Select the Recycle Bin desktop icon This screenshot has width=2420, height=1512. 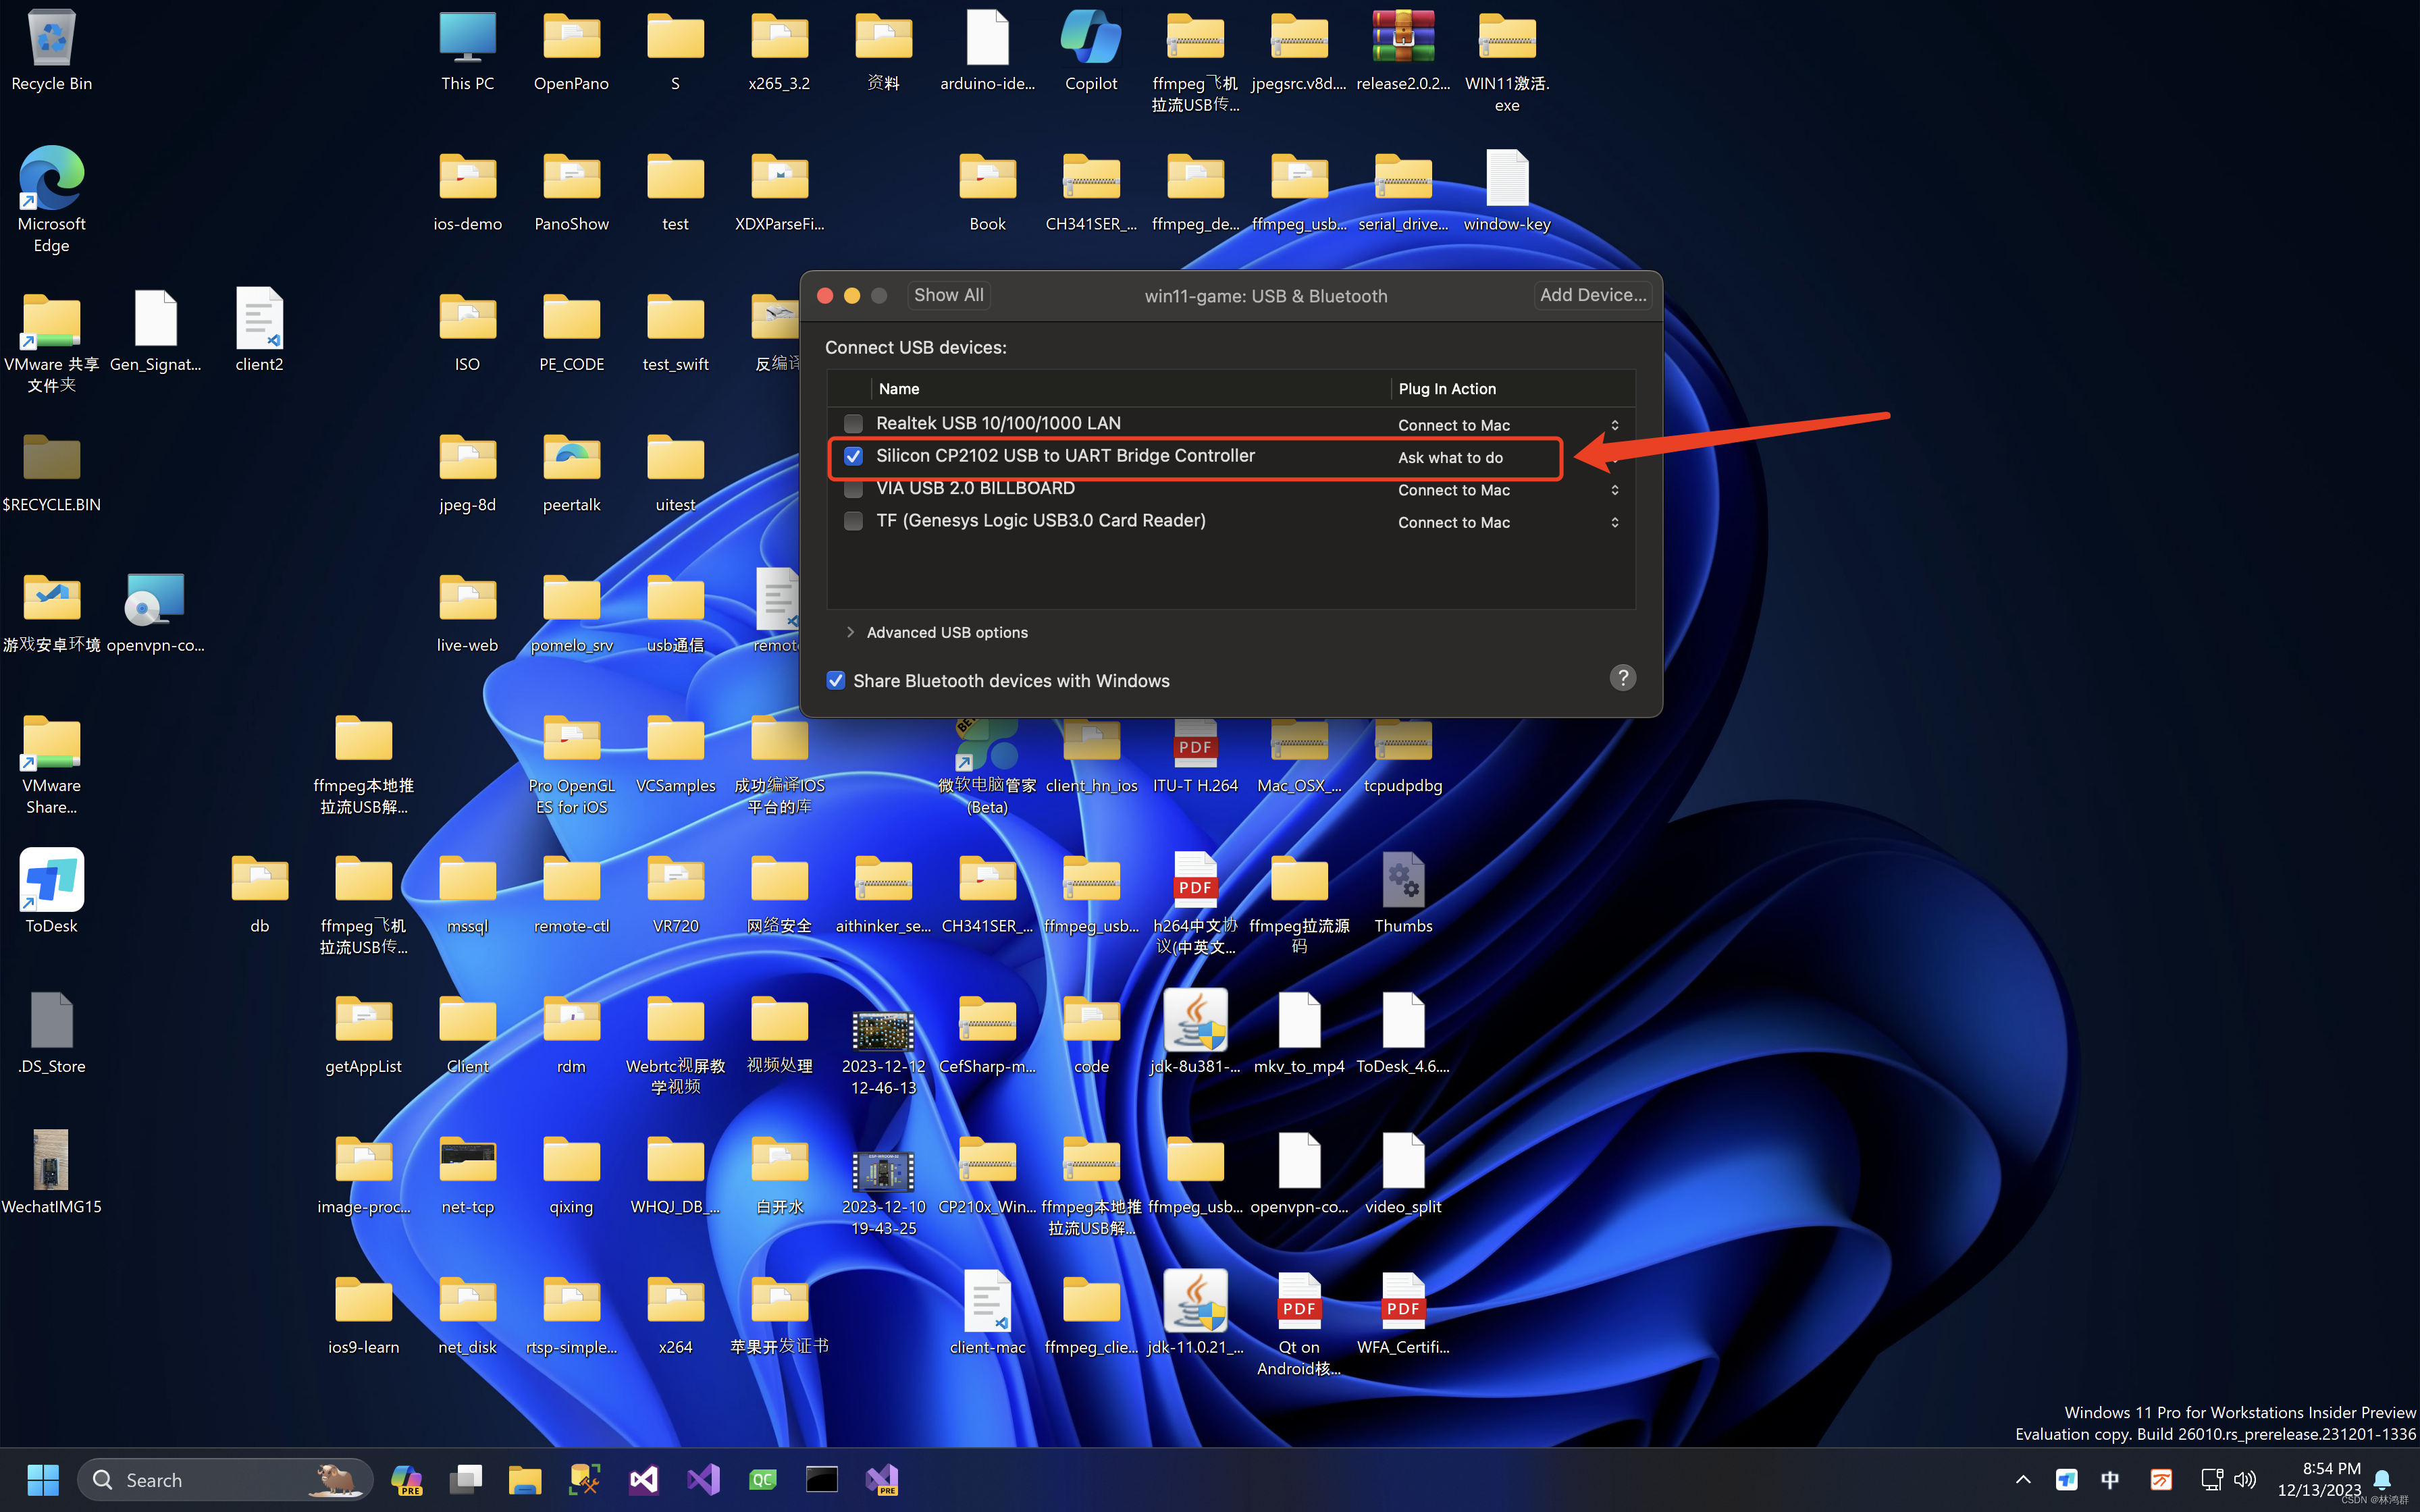[52, 50]
